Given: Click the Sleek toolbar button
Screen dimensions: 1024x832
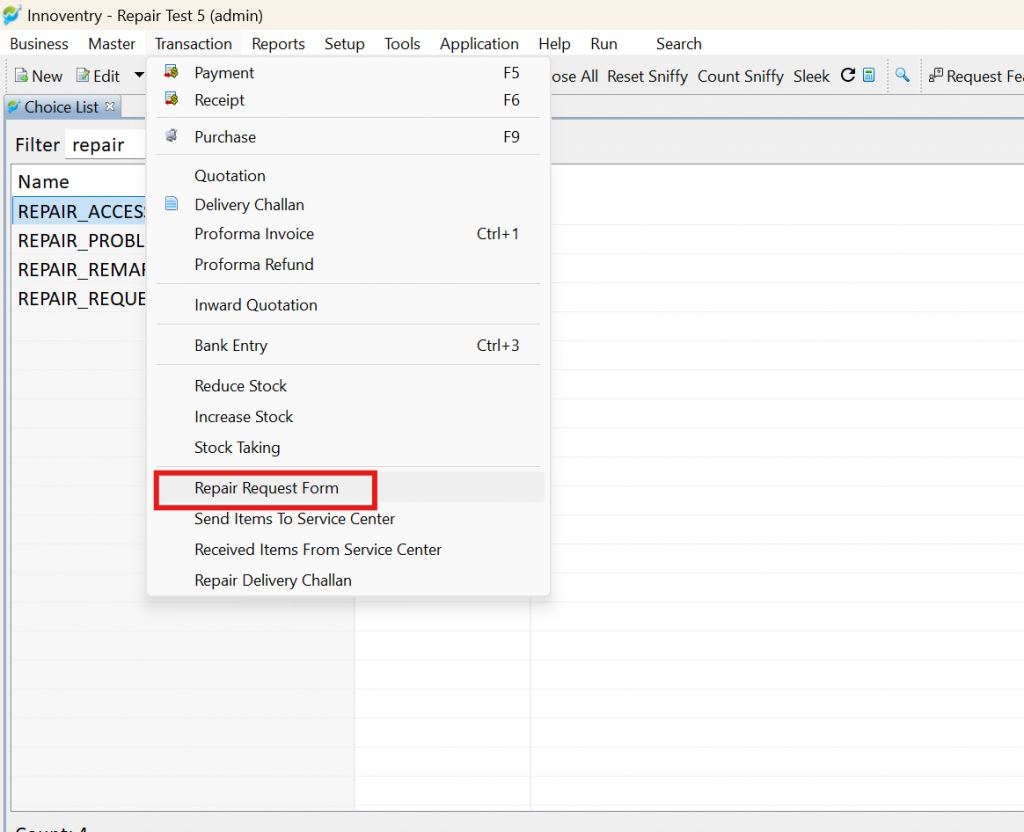Looking at the screenshot, I should click(811, 76).
